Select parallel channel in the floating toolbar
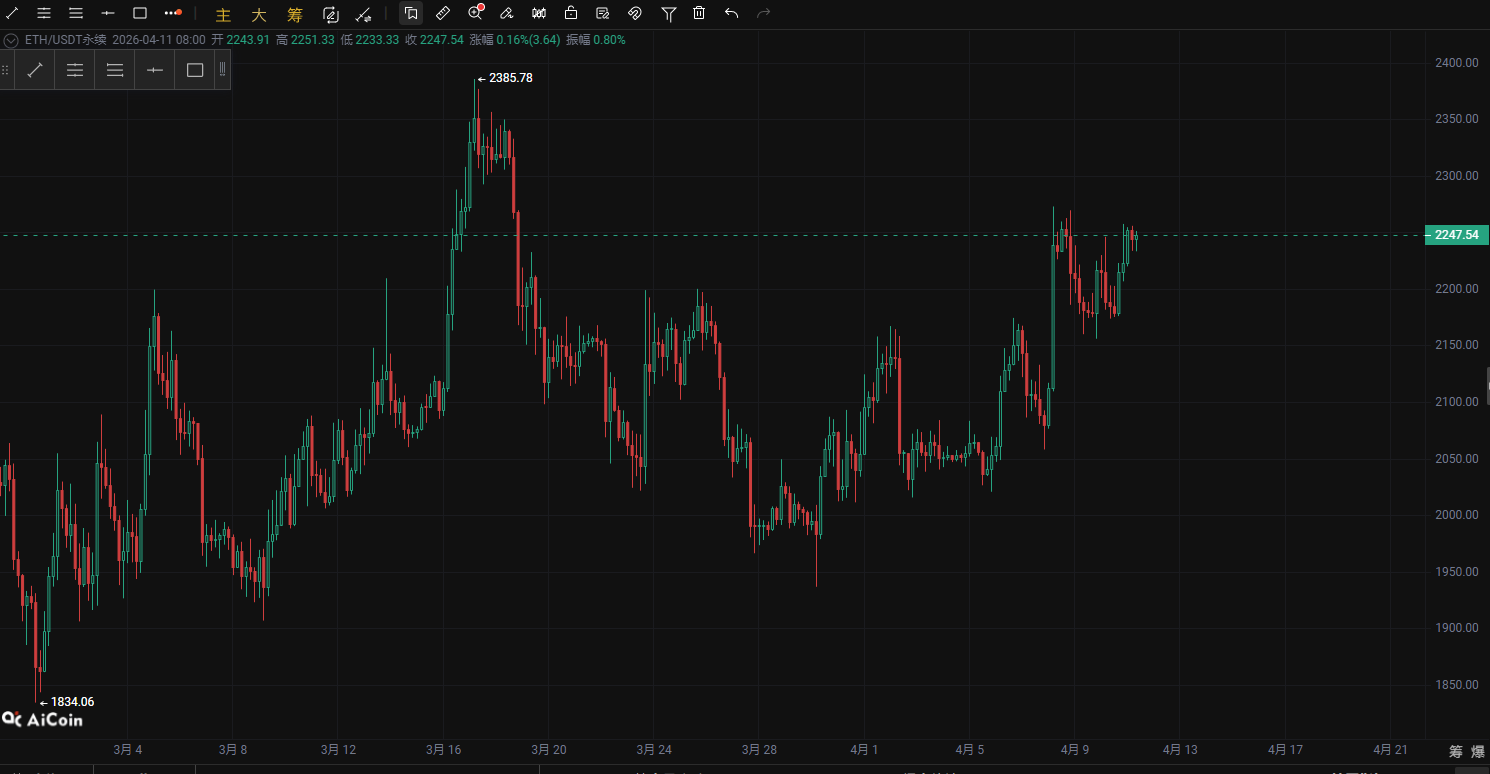This screenshot has height=774, width=1490. coord(75,70)
